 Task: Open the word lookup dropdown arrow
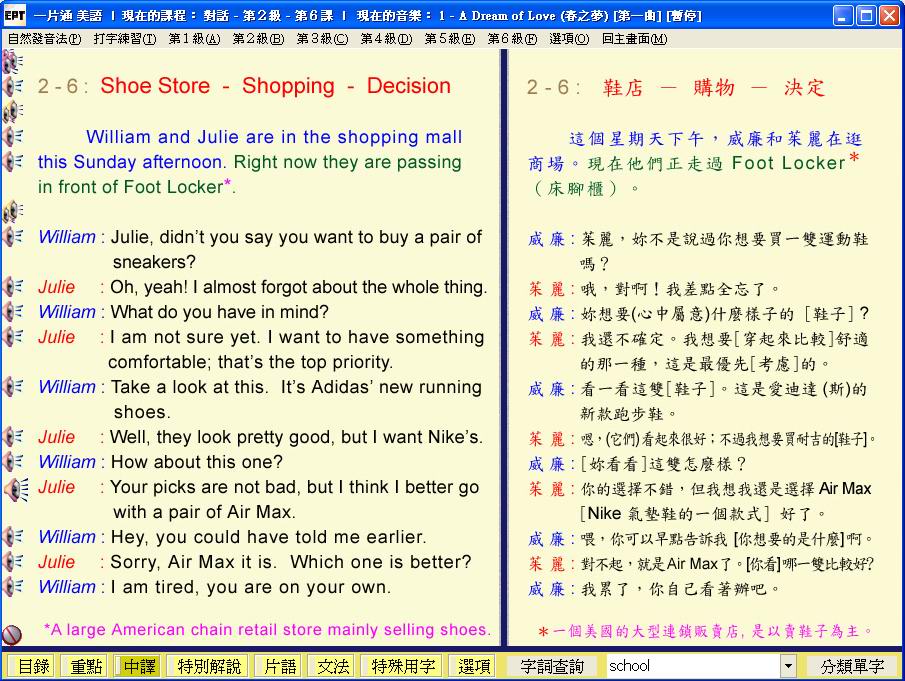788,666
